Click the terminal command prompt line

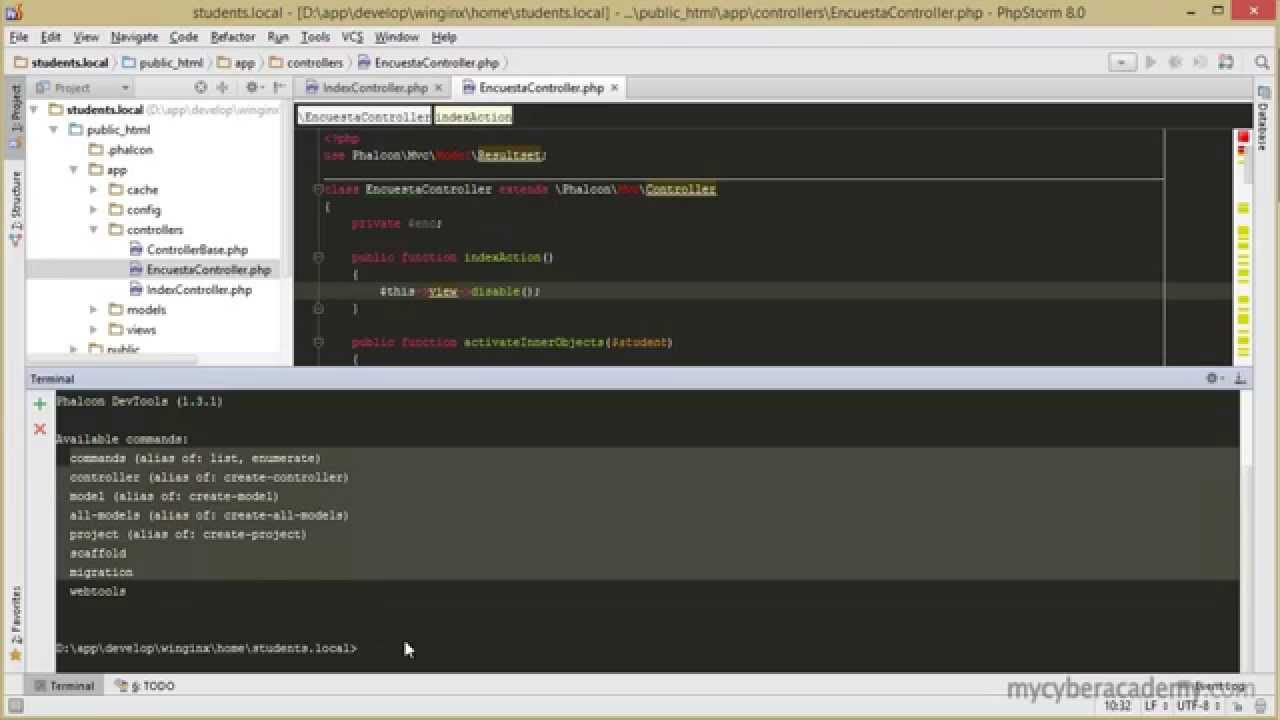pyautogui.click(x=206, y=648)
